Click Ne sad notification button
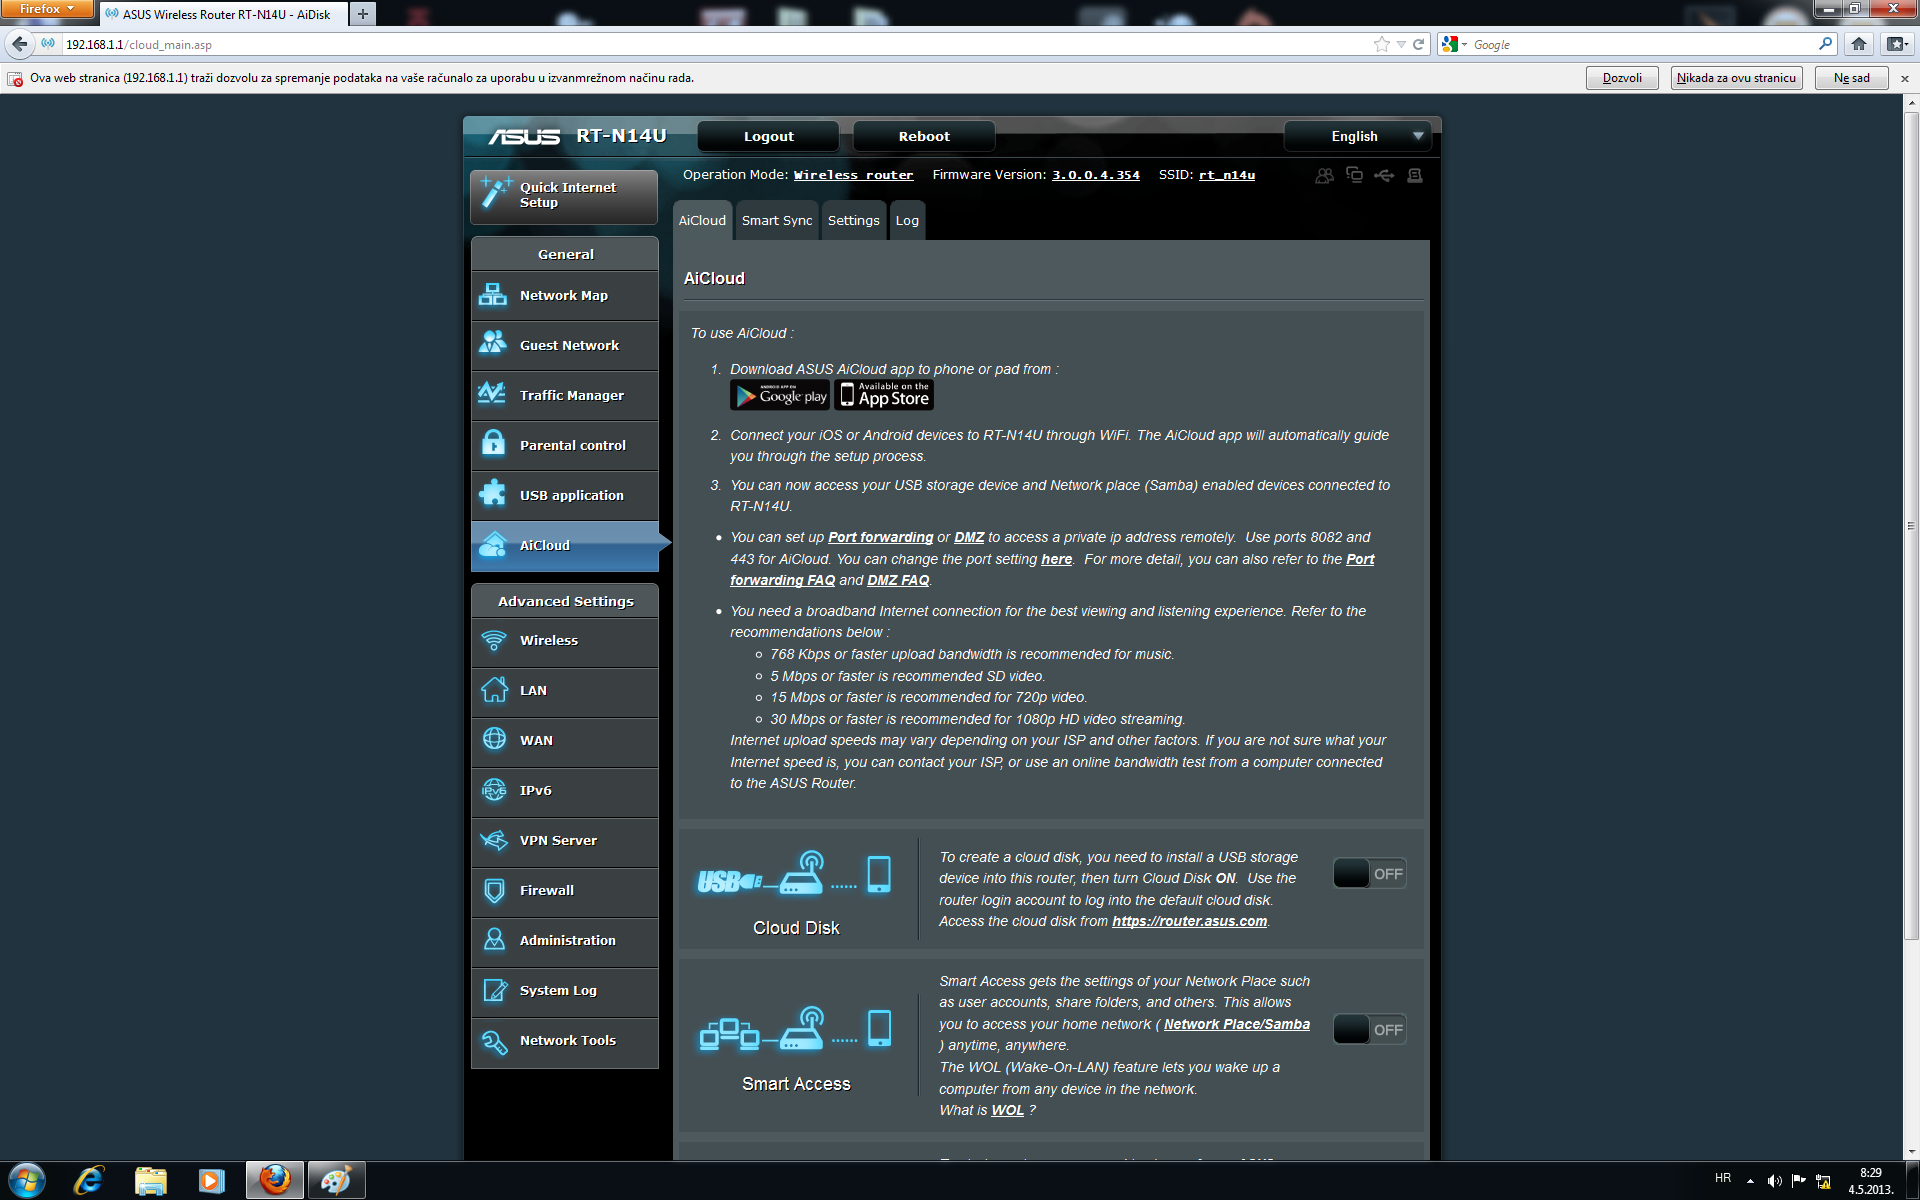Viewport: 1920px width, 1200px height. pos(1851,78)
